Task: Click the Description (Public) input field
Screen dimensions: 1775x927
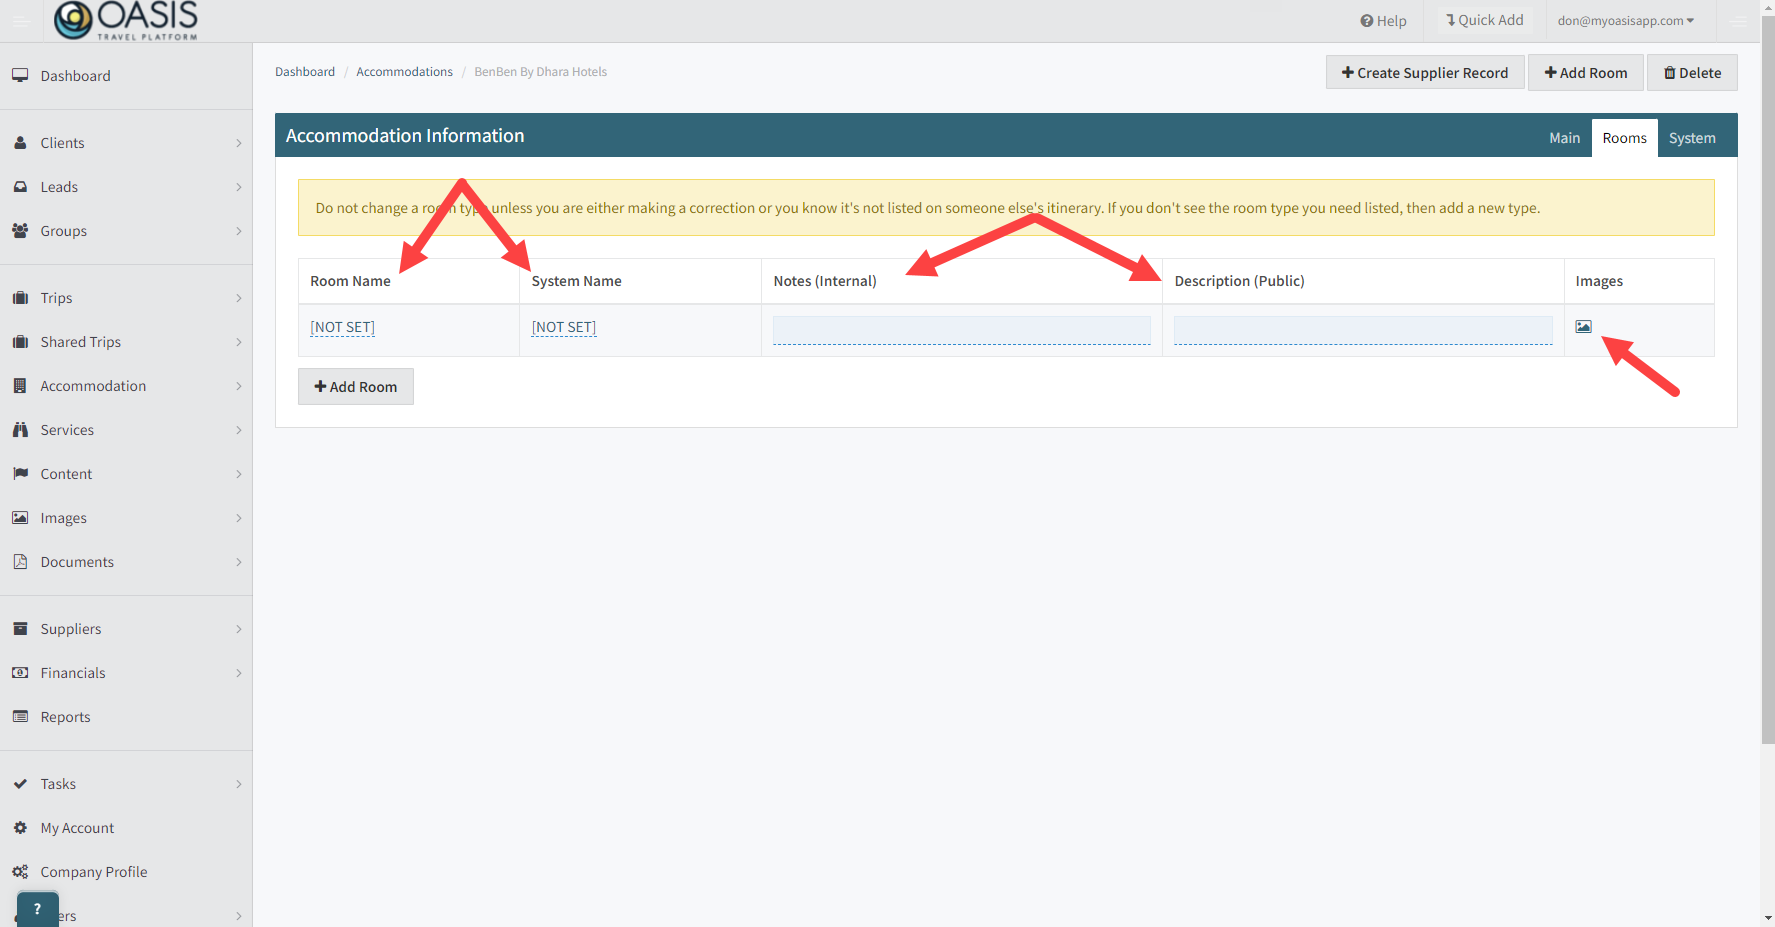Action: (x=1363, y=330)
